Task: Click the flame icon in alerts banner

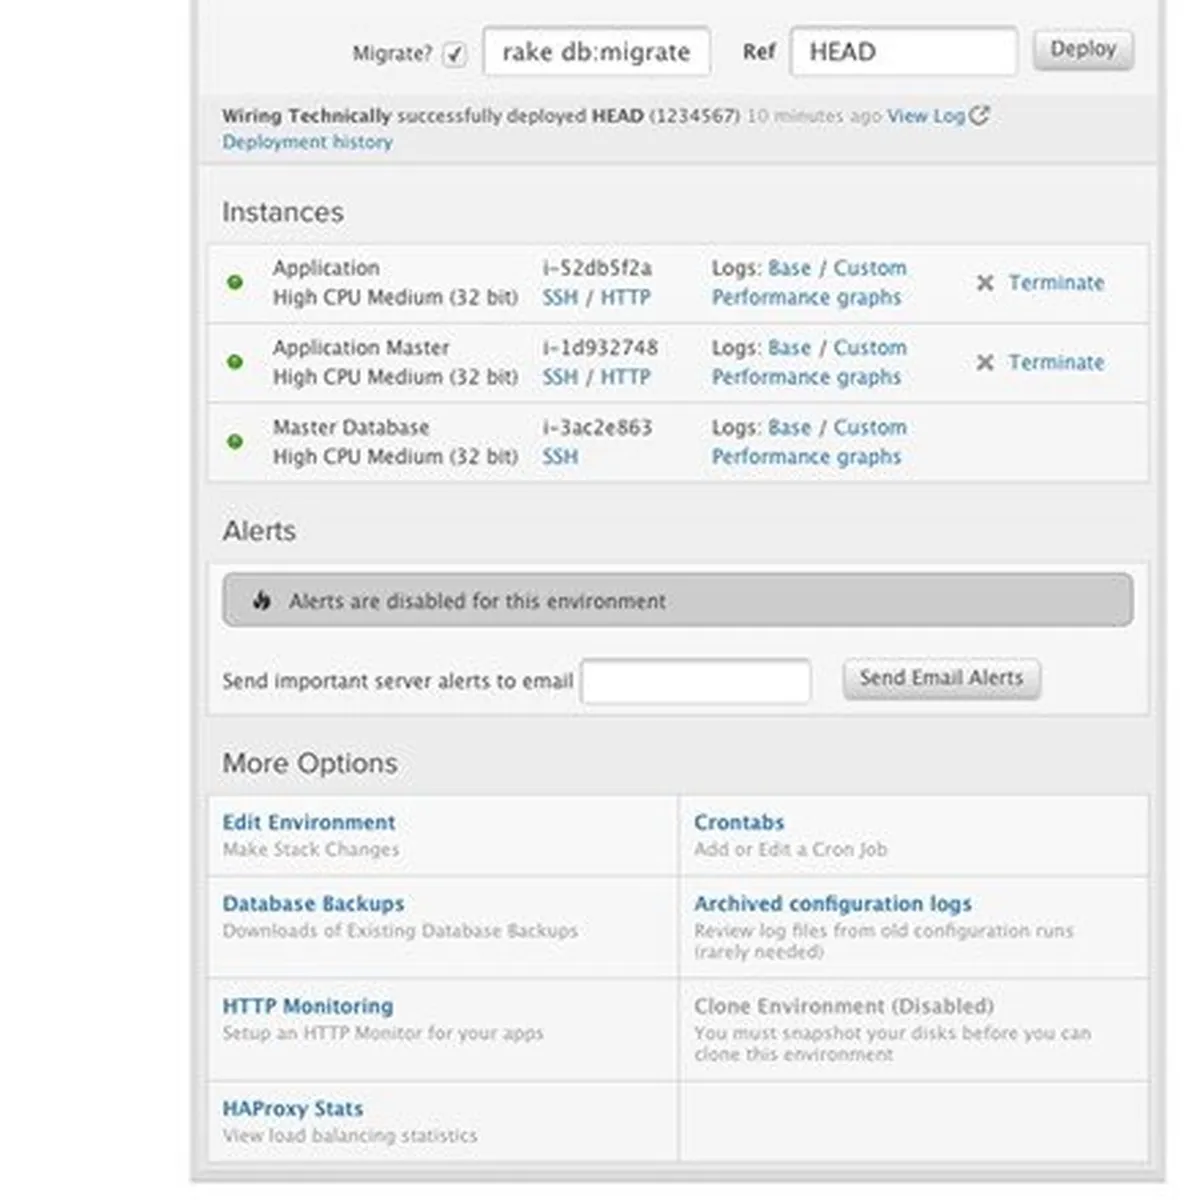Action: point(262,601)
